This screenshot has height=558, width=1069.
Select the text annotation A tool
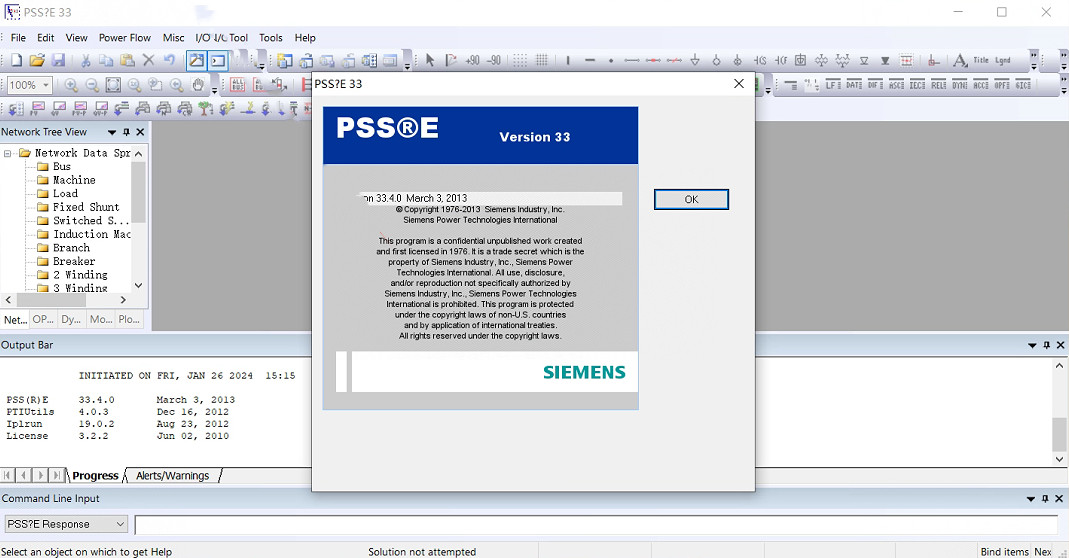(x=959, y=61)
